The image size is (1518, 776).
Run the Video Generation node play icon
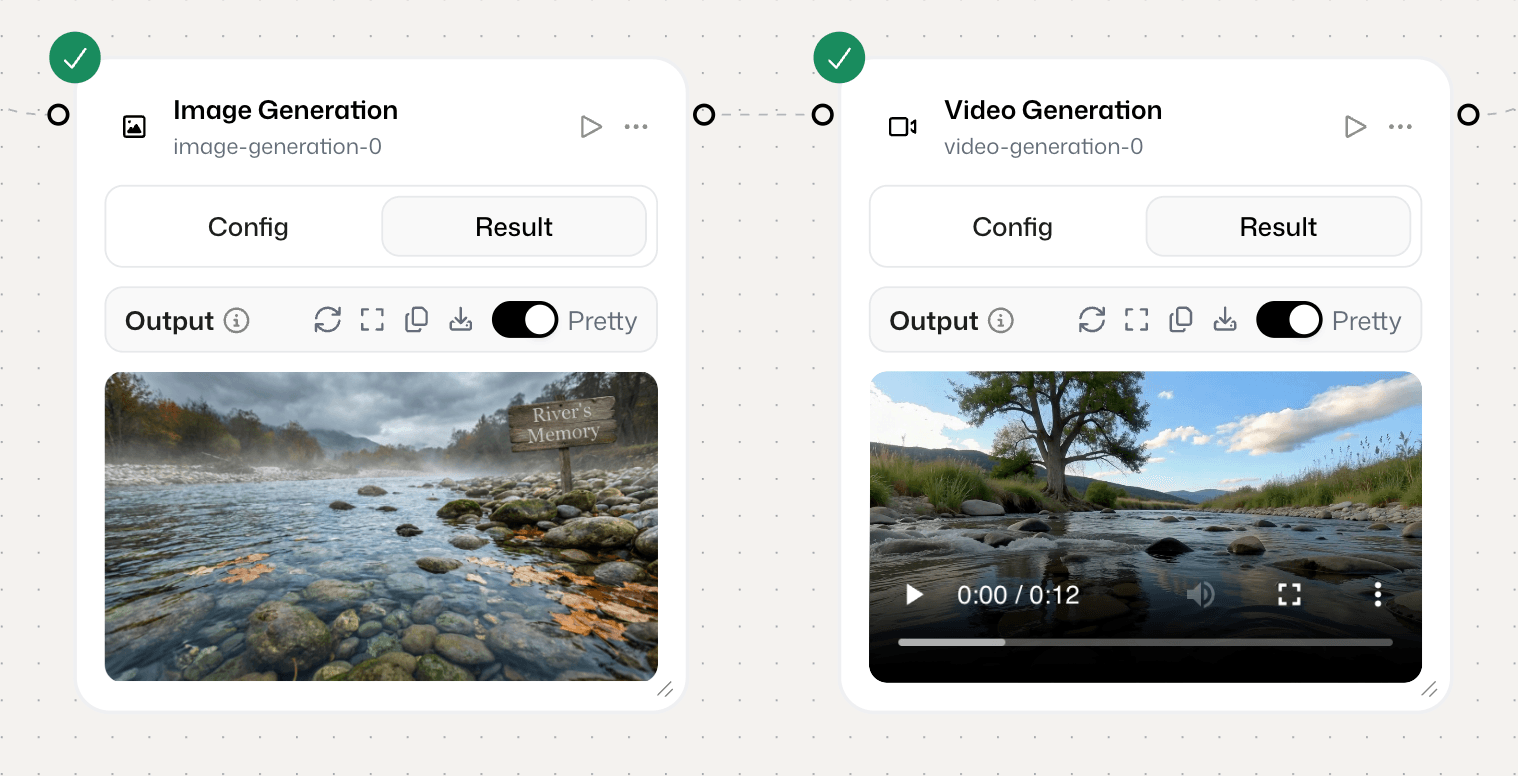pyautogui.click(x=1355, y=127)
